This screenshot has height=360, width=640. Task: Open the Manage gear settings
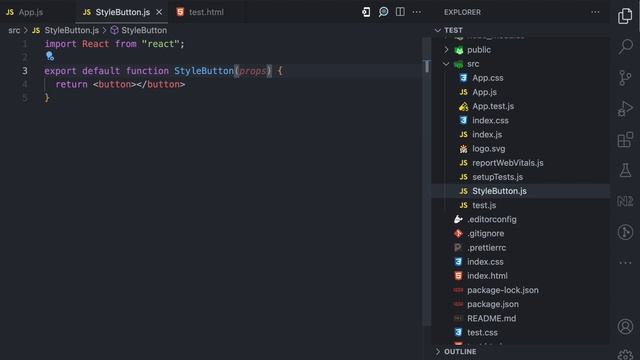click(625, 354)
